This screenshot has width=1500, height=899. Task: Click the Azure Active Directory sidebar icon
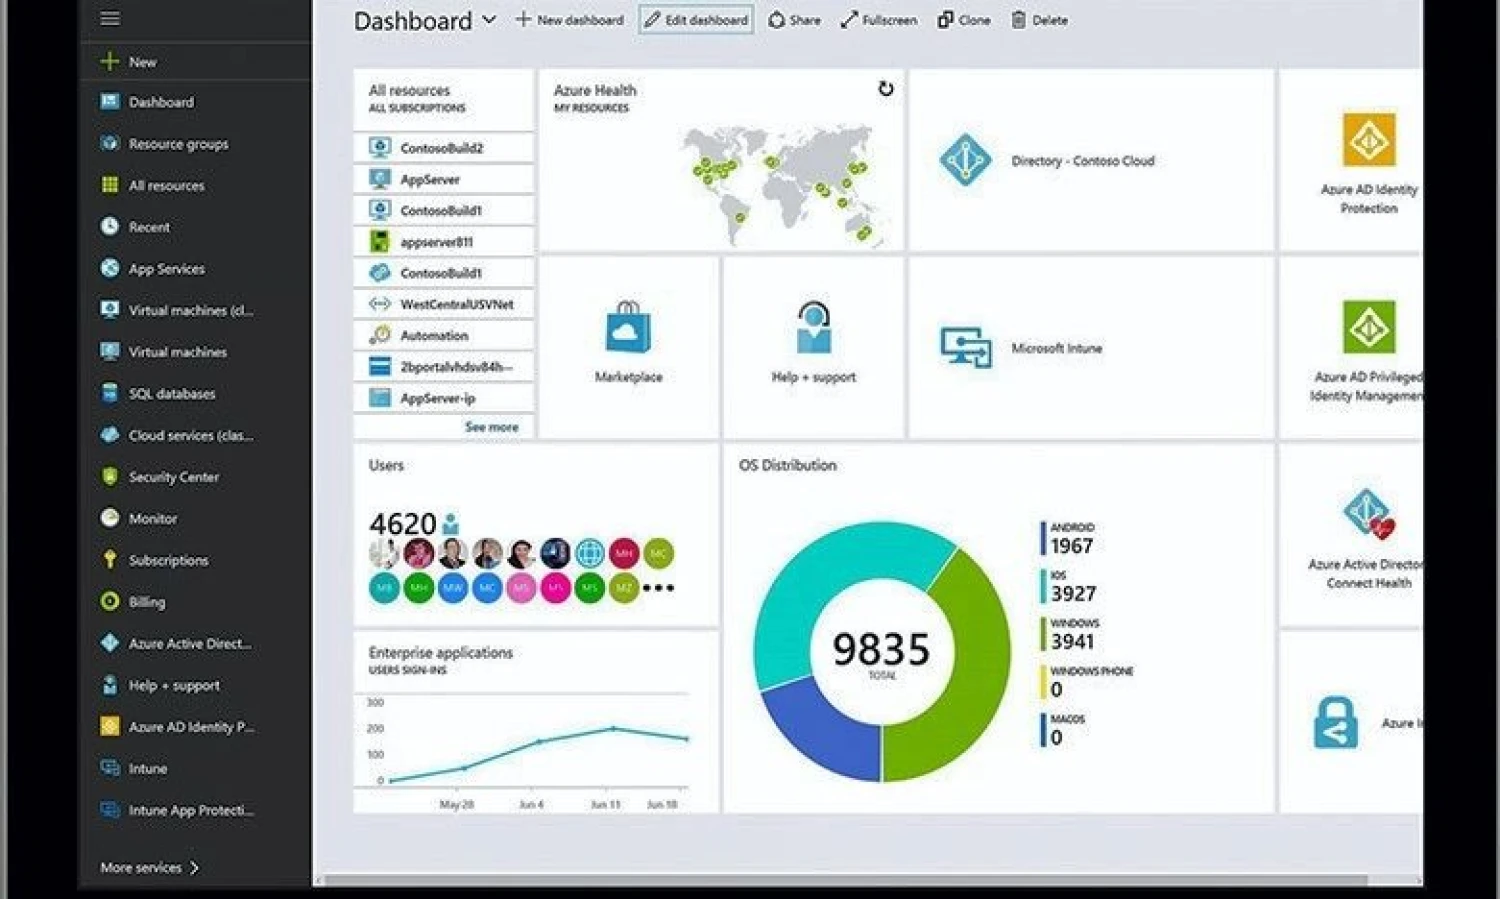(x=110, y=643)
